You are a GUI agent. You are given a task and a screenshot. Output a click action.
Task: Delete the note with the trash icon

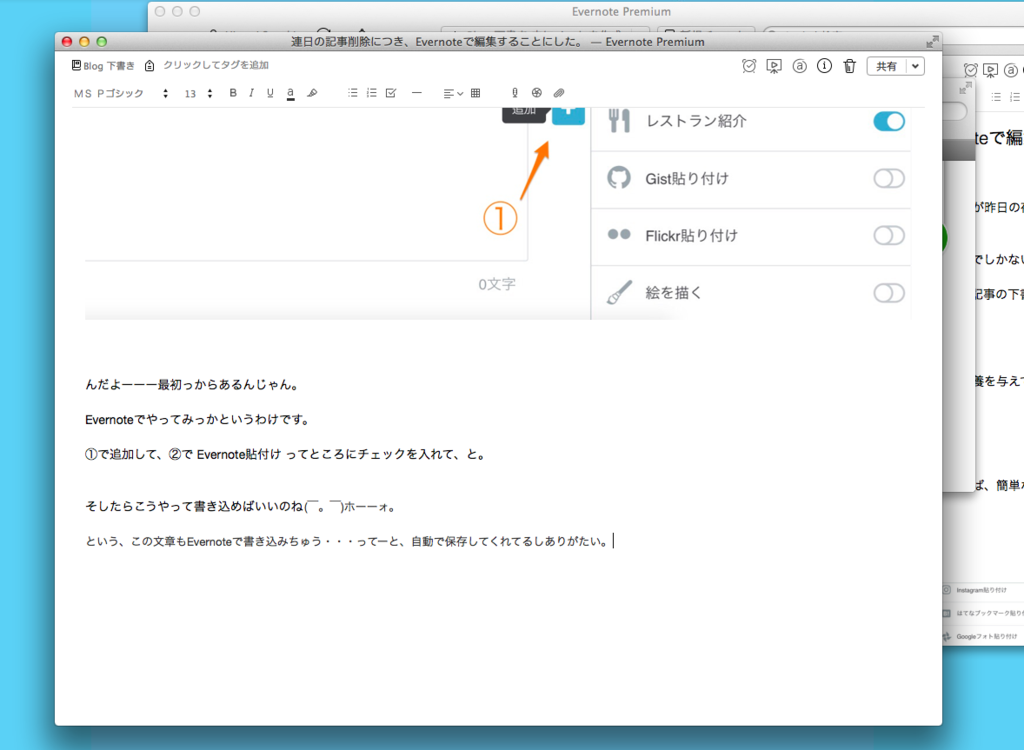[x=849, y=66]
